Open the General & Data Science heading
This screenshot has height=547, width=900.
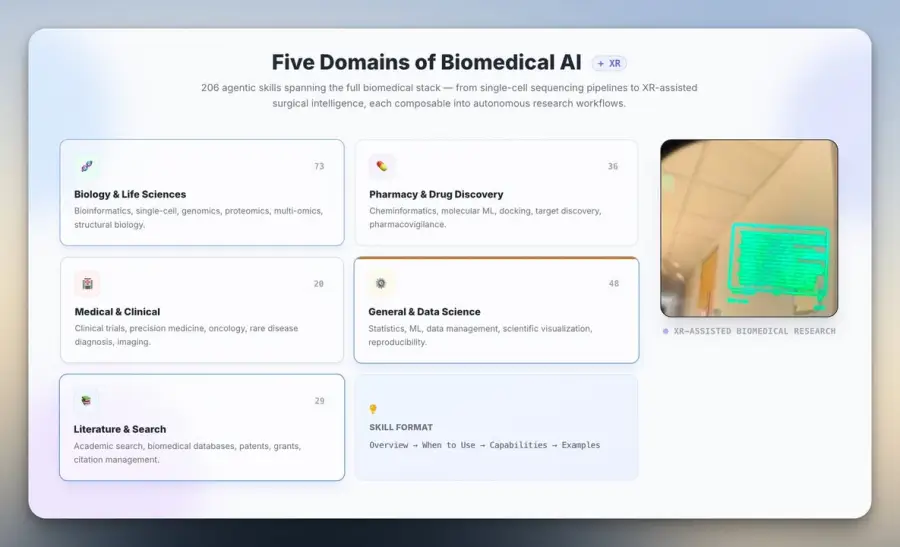point(424,312)
